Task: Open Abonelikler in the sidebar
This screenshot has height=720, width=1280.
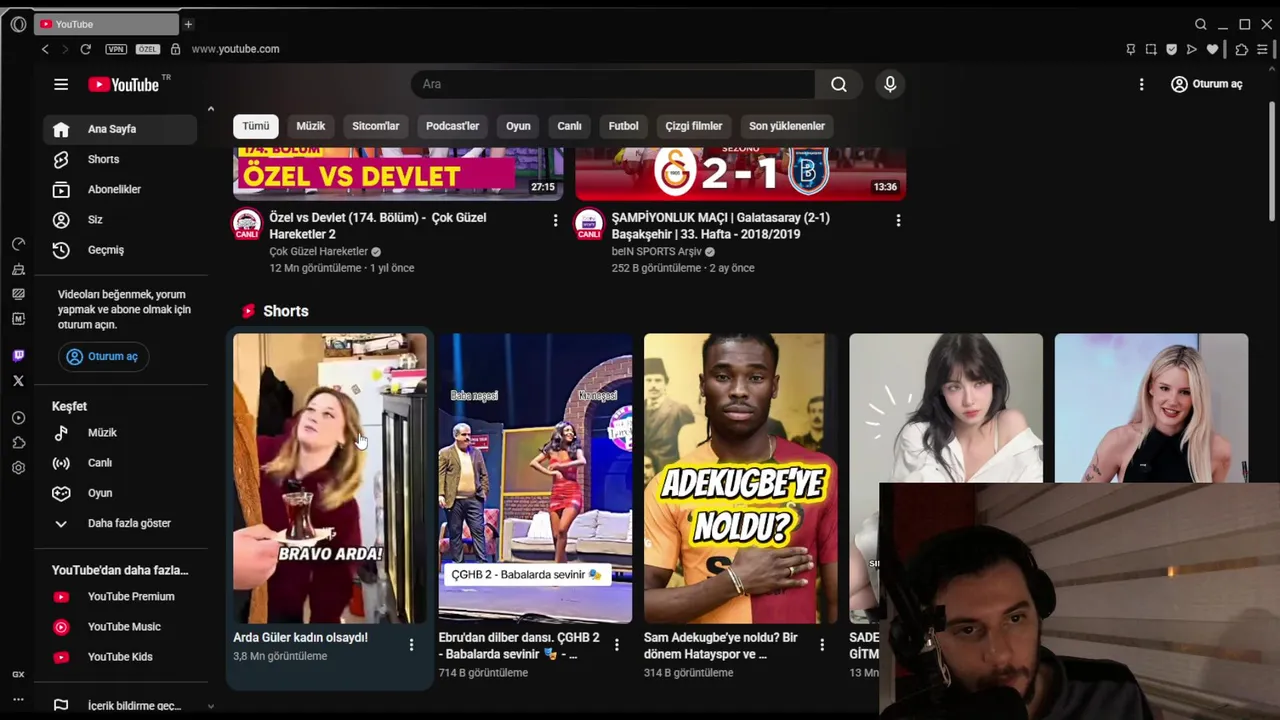Action: (120, 189)
